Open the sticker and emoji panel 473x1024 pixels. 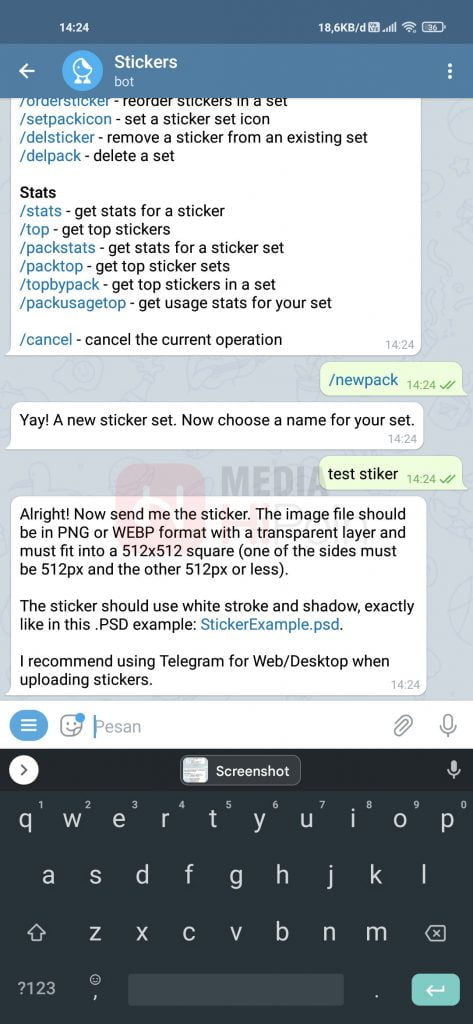coord(71,726)
